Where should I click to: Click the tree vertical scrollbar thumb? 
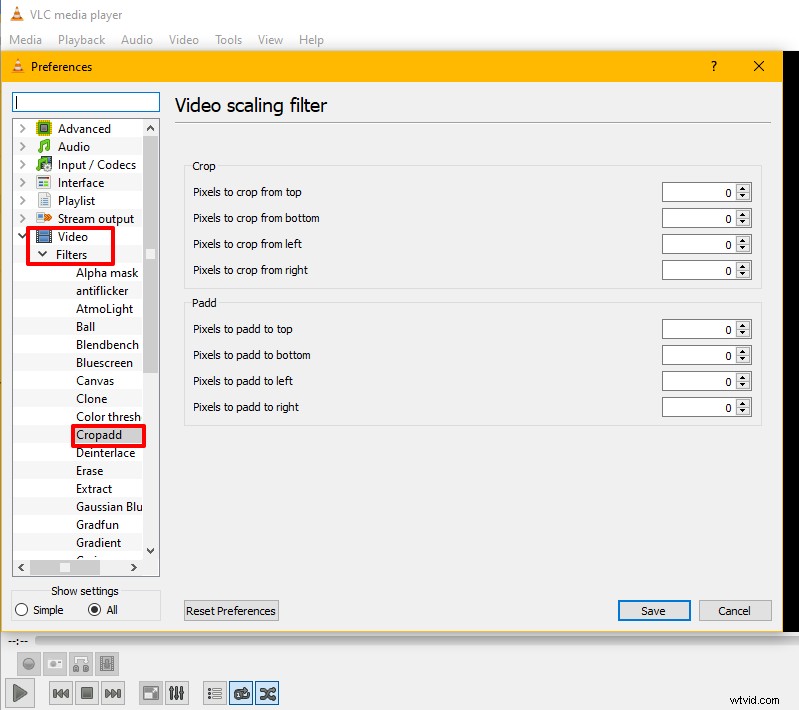150,255
